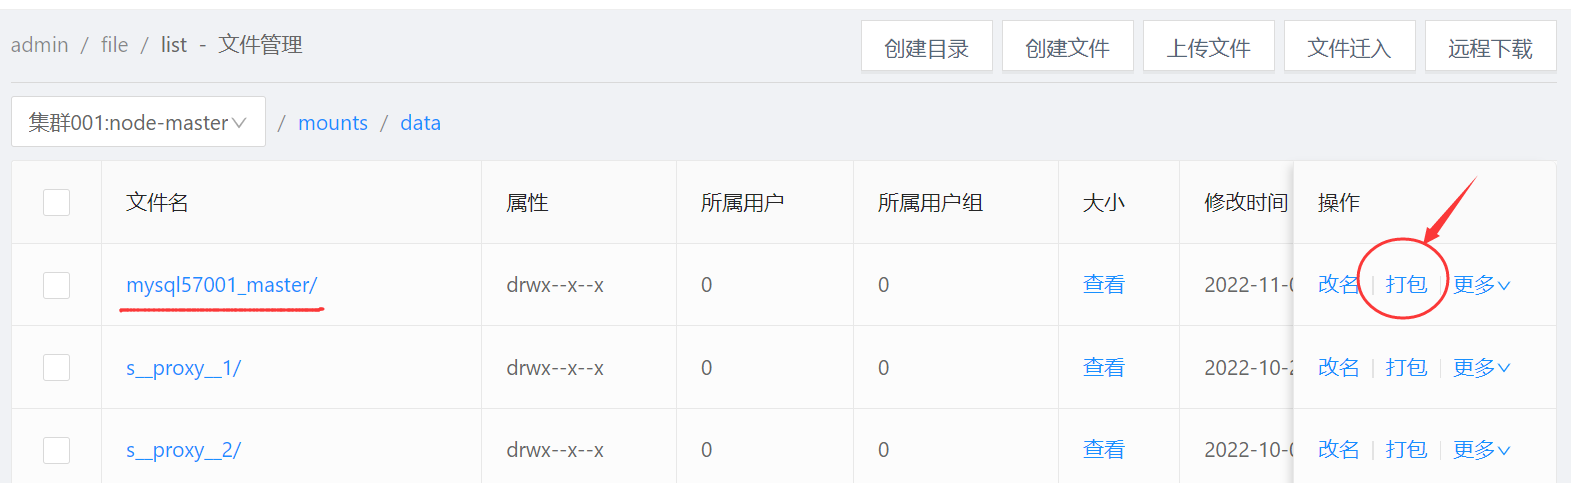Viewport: 1571px width, 483px height.
Task: Click 远程下载 button
Action: click(x=1490, y=47)
